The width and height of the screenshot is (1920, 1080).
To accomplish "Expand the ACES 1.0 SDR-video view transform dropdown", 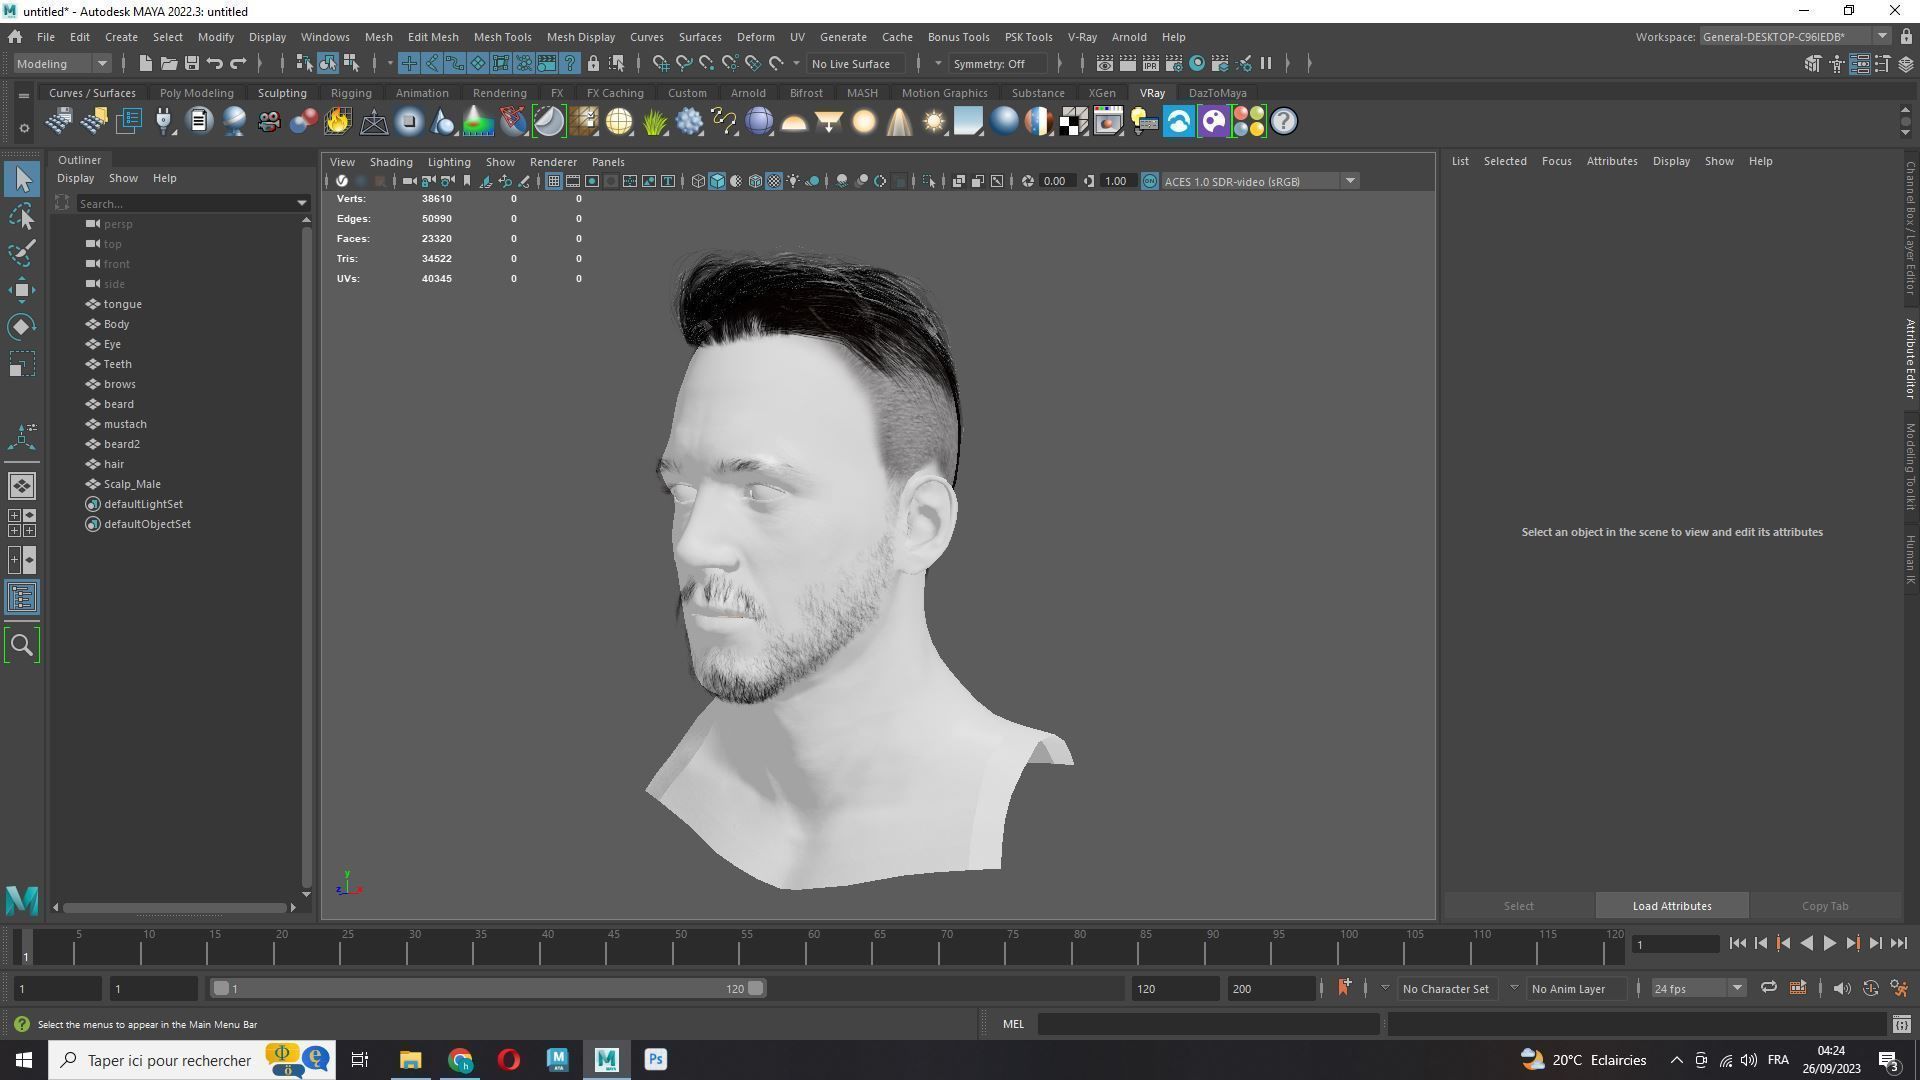I will point(1350,181).
